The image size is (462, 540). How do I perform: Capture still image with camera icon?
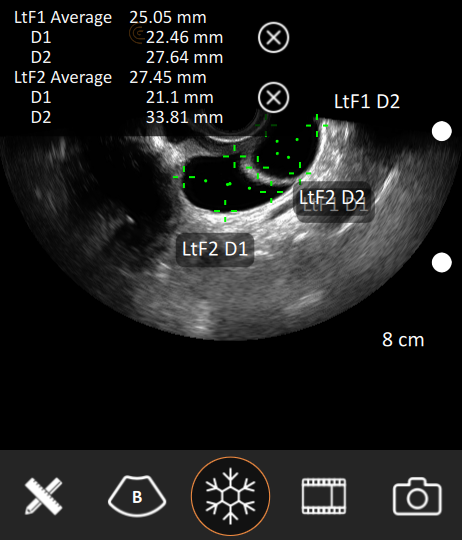pyautogui.click(x=417, y=496)
